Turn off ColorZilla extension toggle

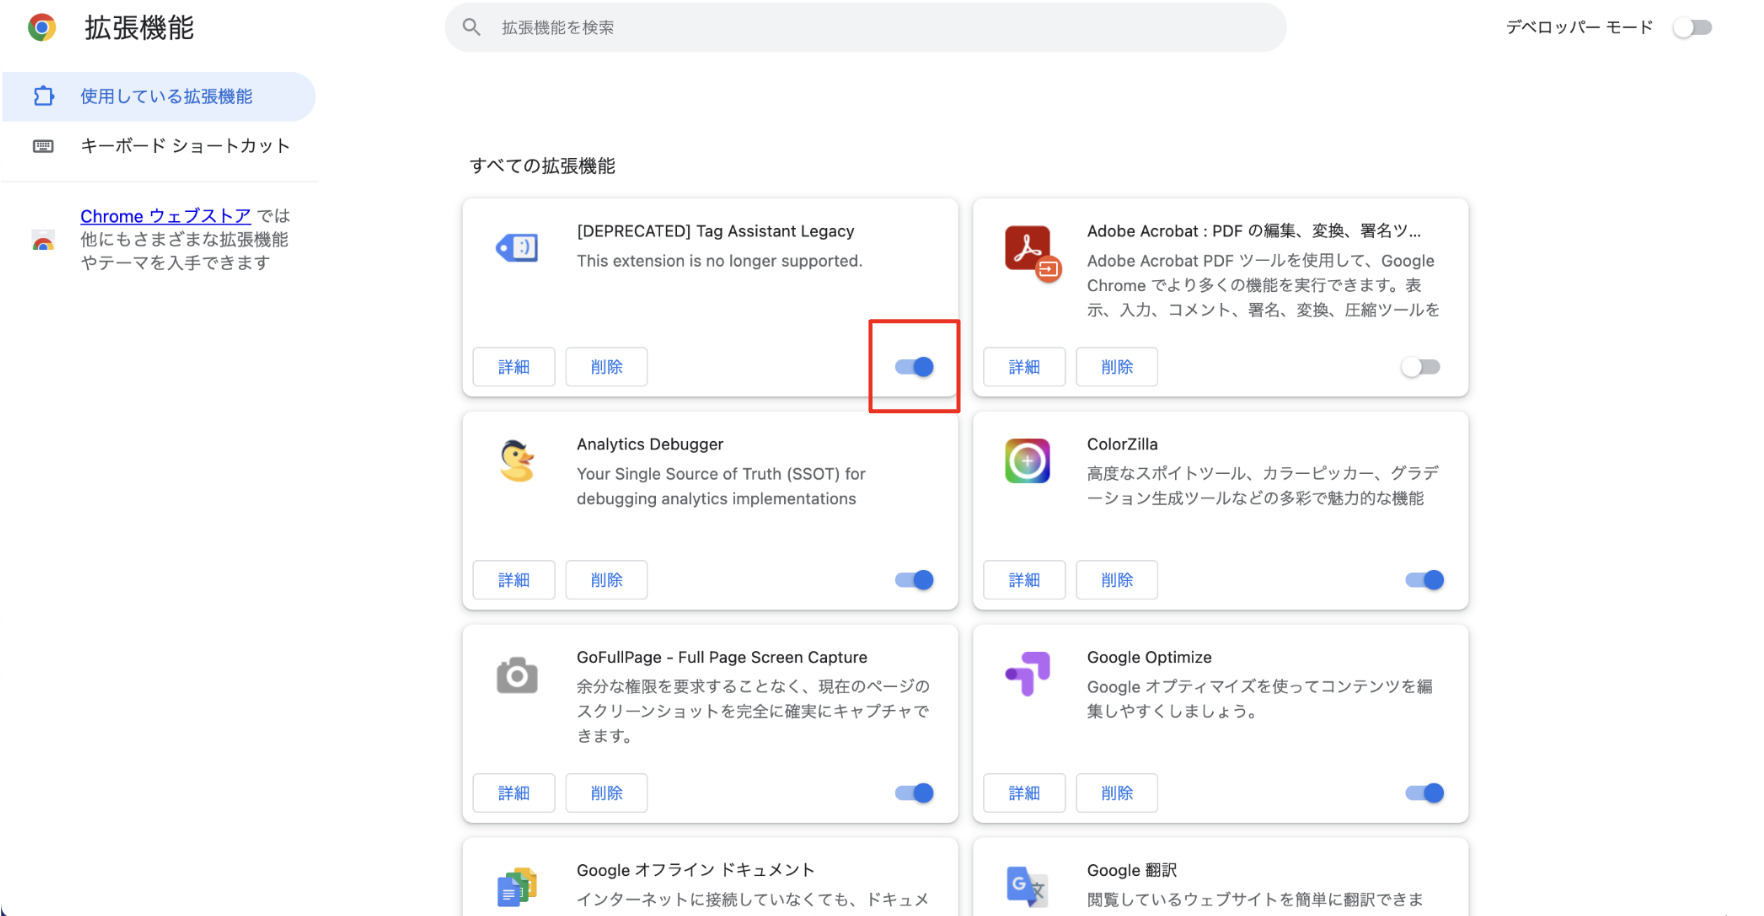[1425, 580]
